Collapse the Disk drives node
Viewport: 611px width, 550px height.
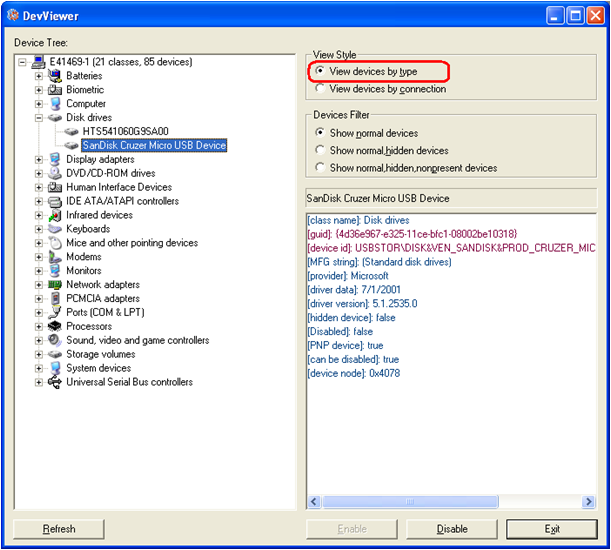point(39,117)
